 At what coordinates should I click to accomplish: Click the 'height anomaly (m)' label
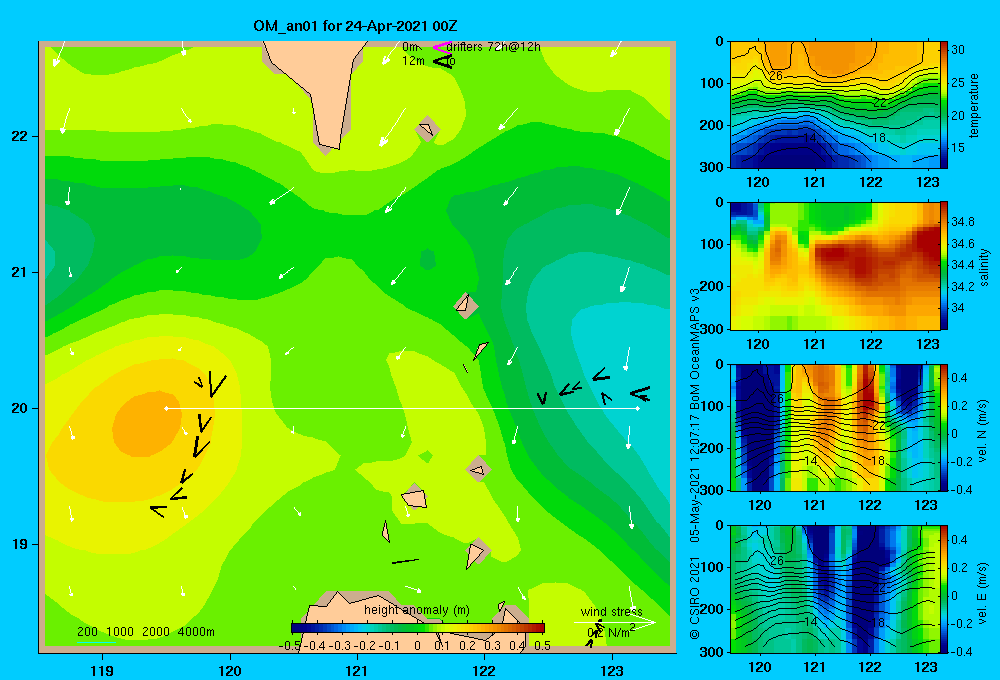click(417, 610)
